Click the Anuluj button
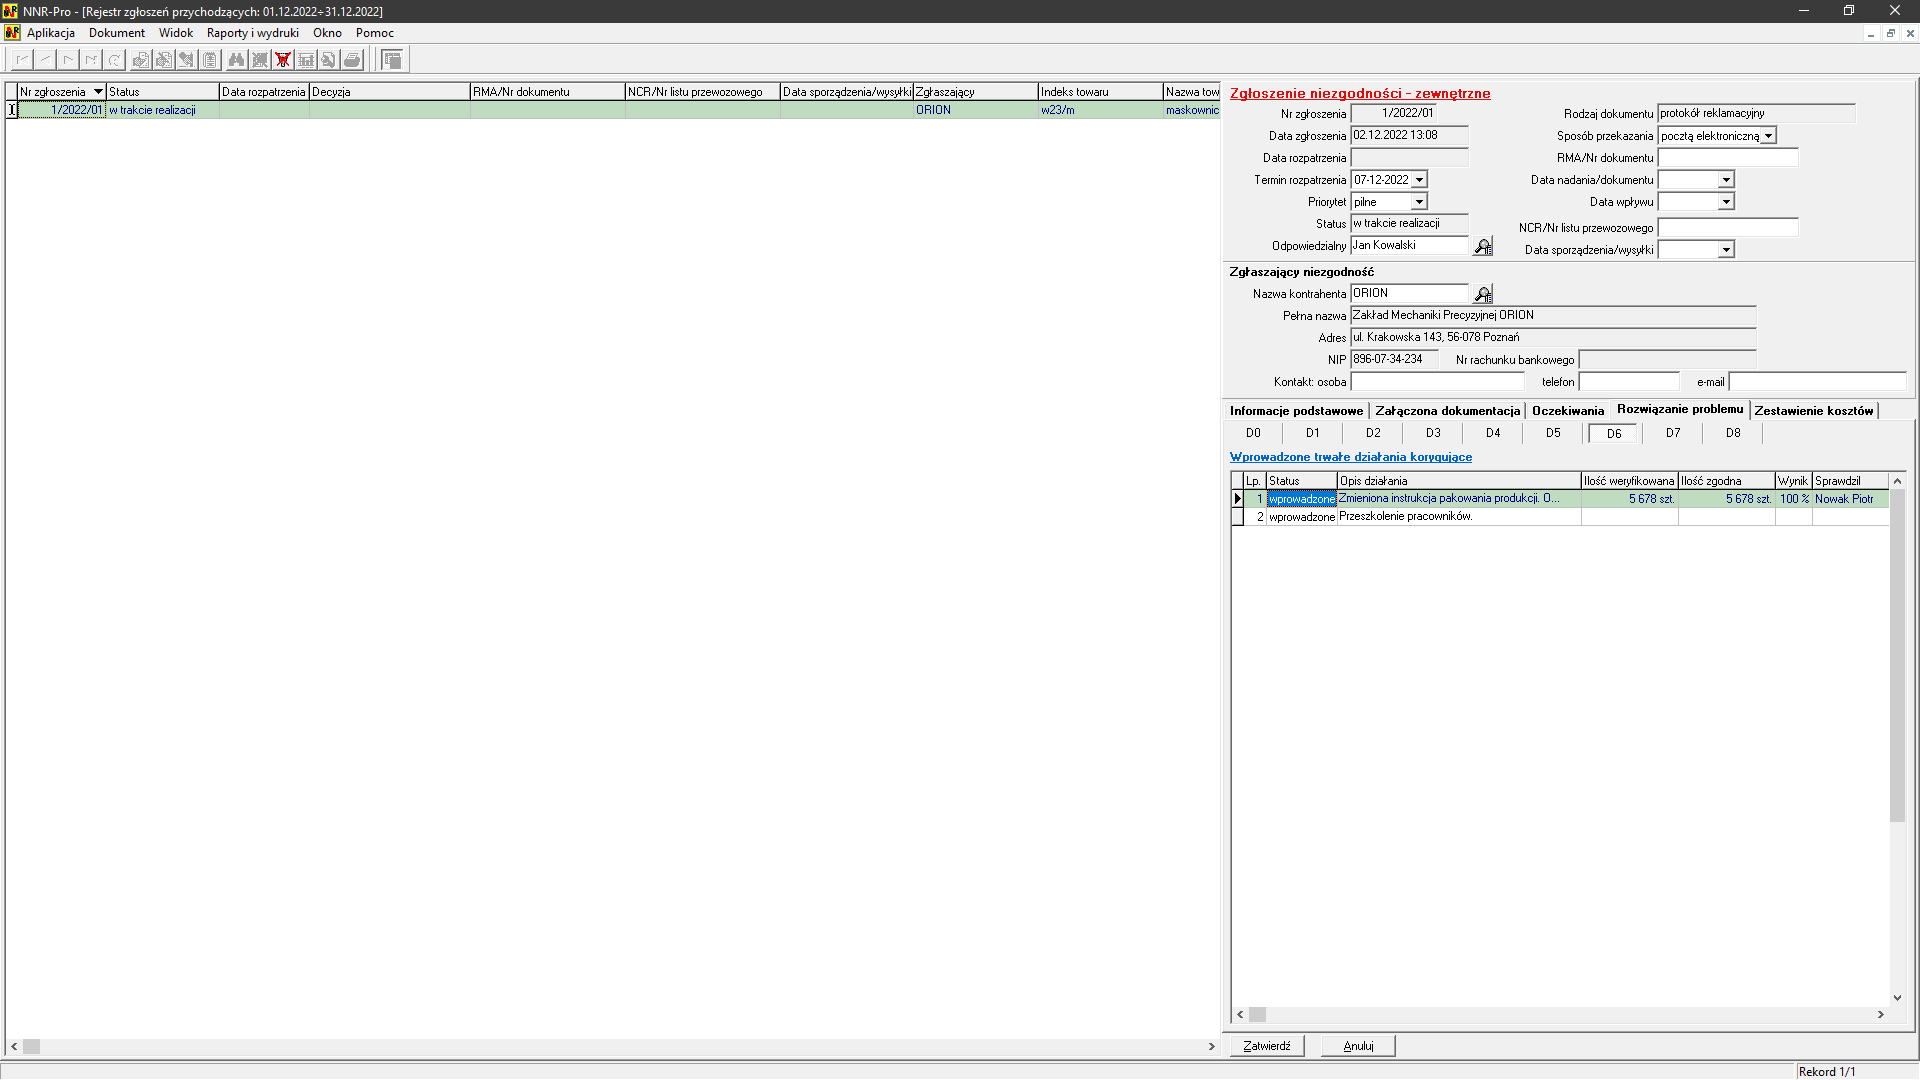The width and height of the screenshot is (1920, 1080). click(x=1358, y=1046)
